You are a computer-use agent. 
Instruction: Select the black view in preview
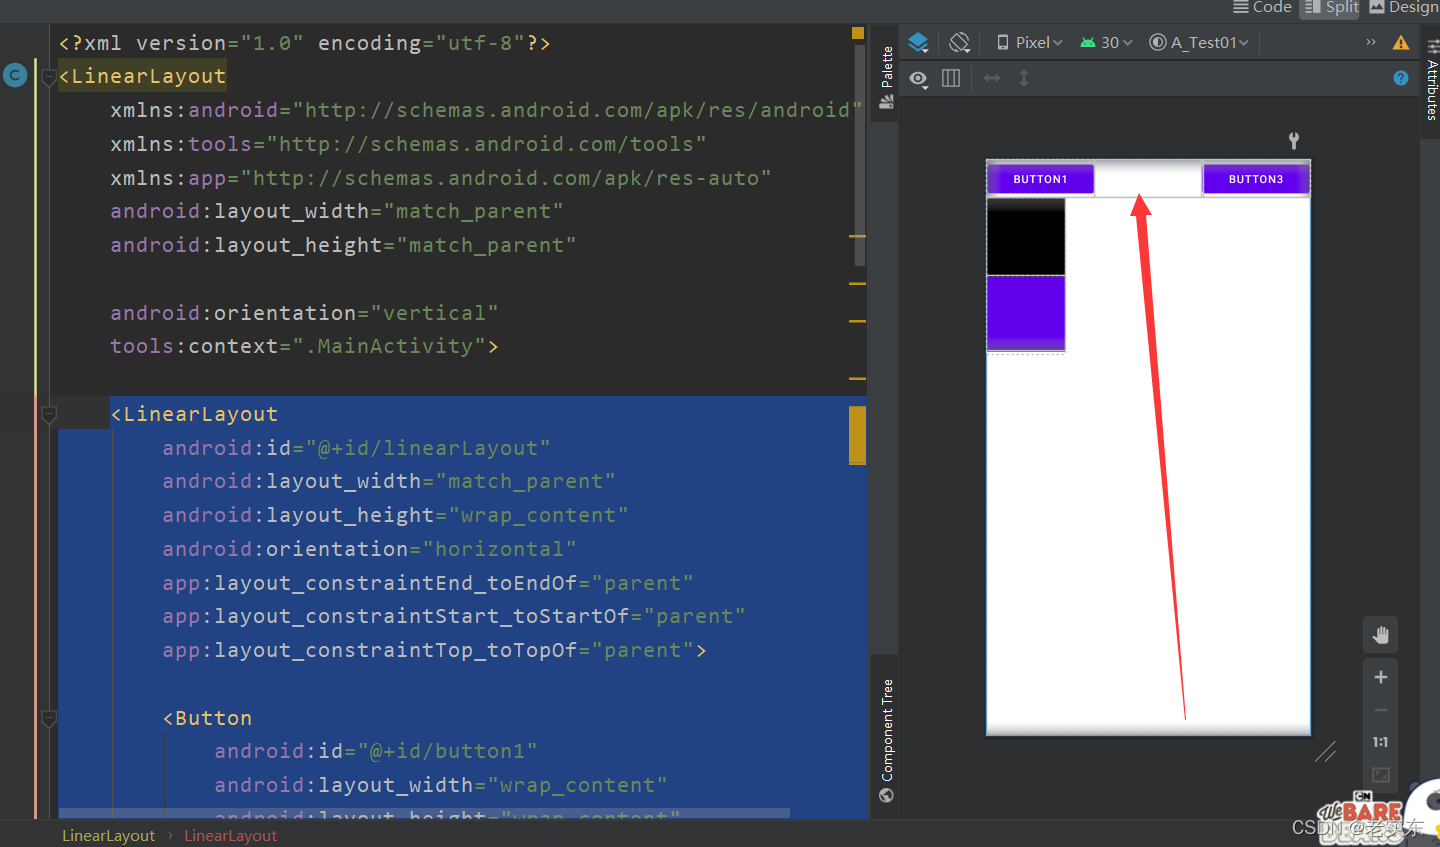1026,236
